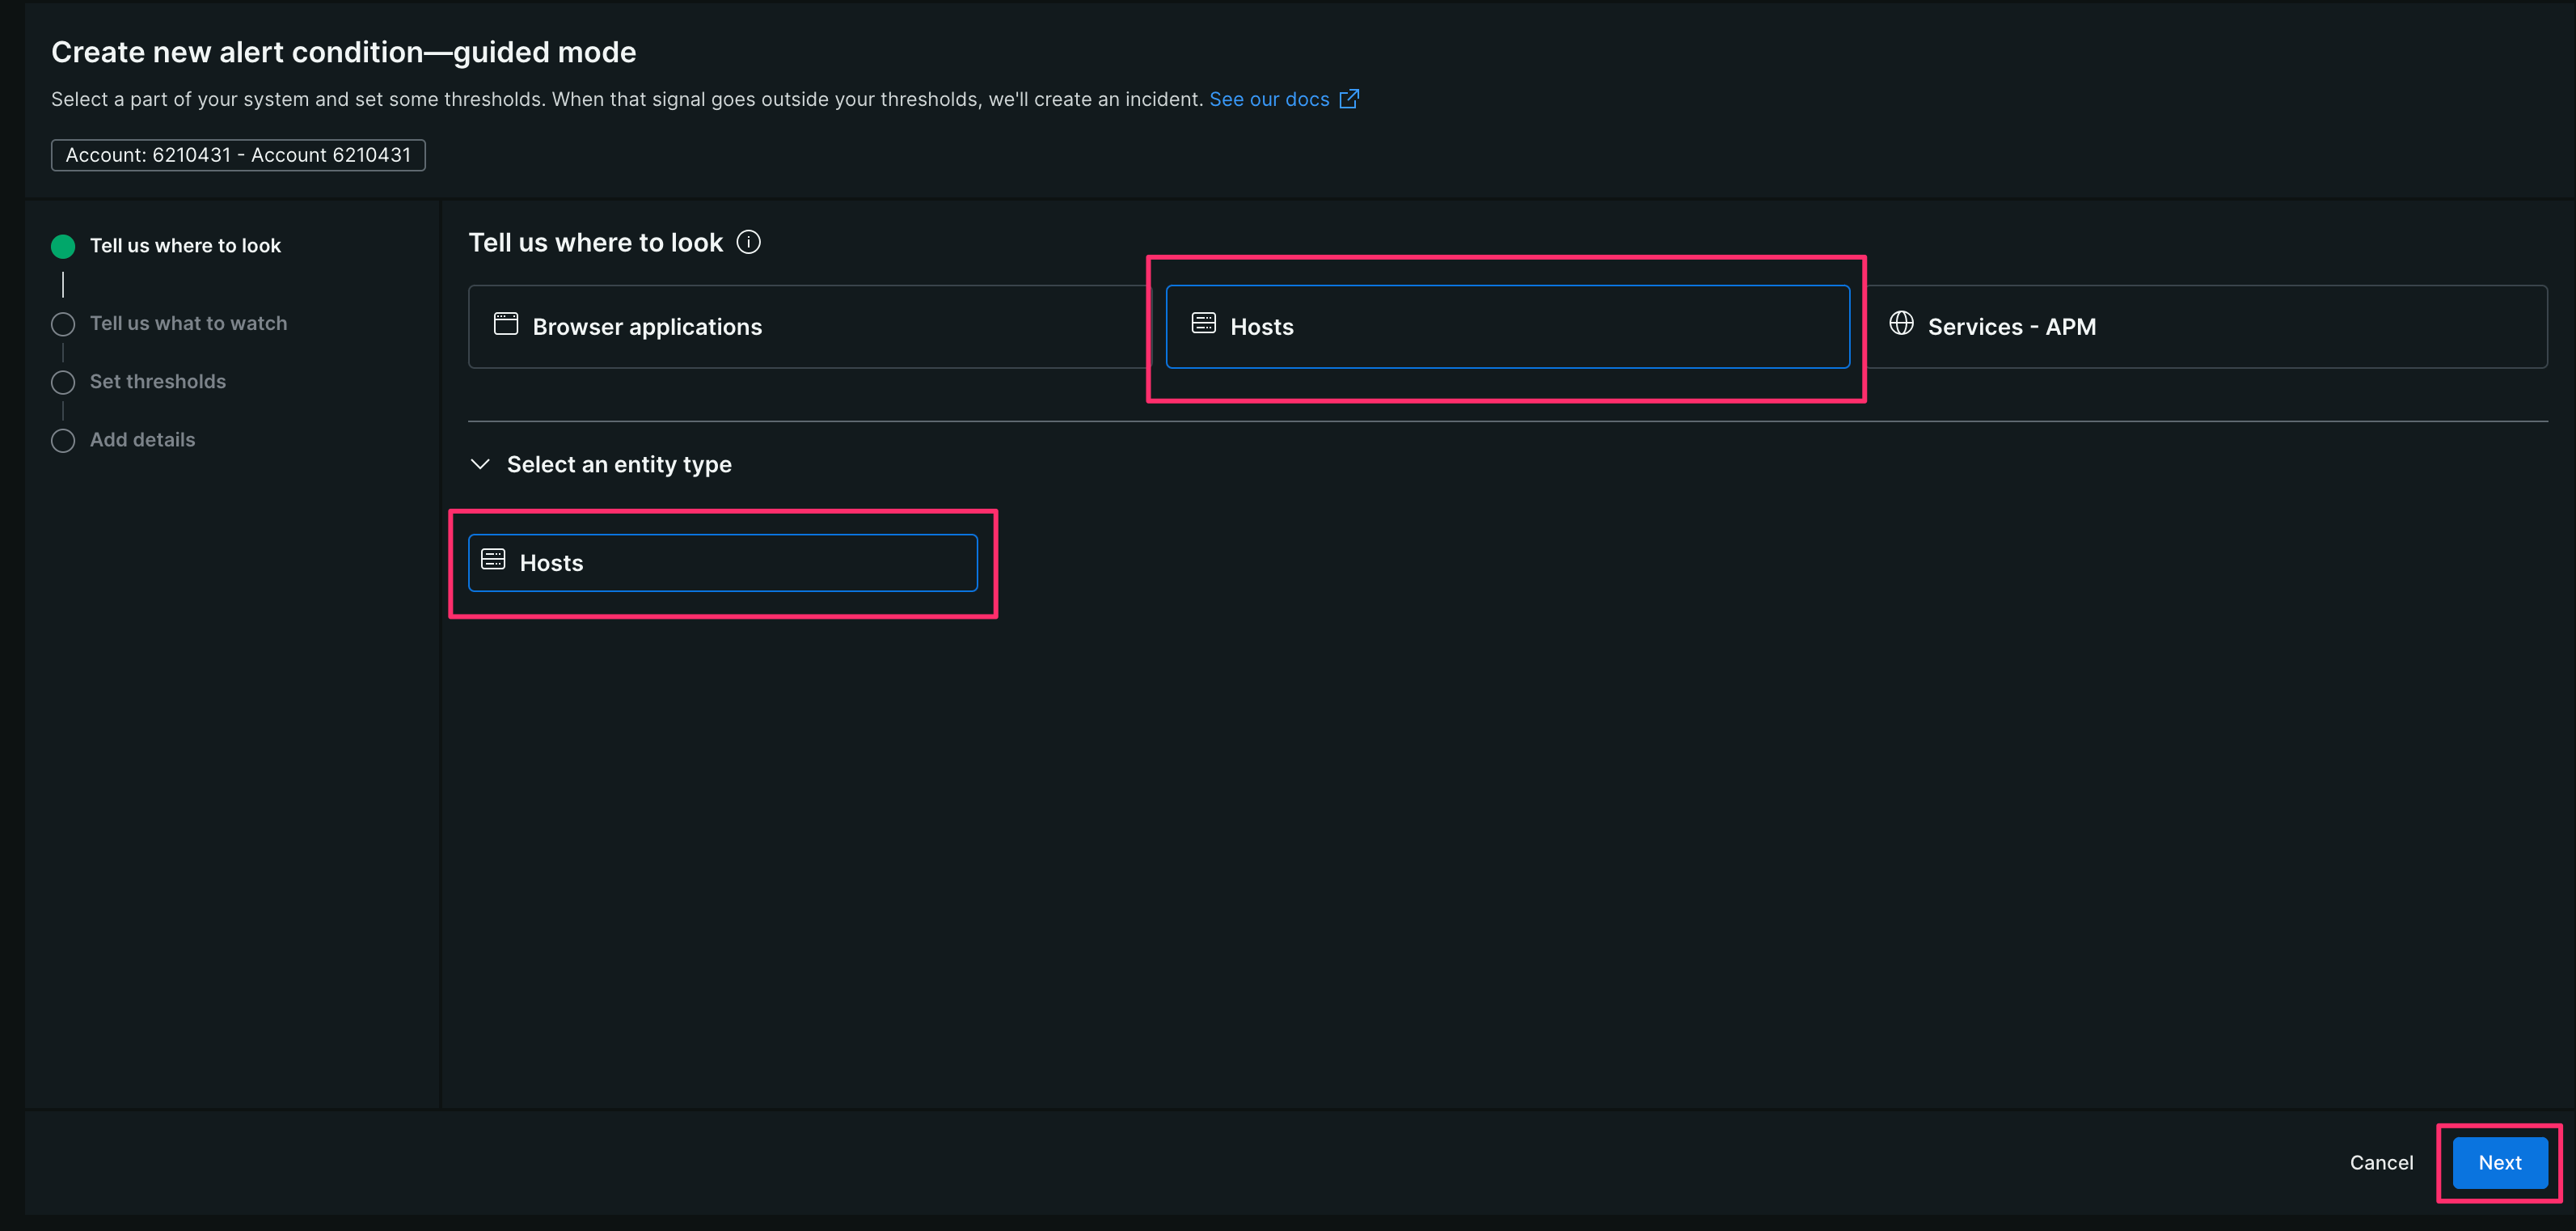Select the Set thresholds step circle
The width and height of the screenshot is (2576, 1231).
[x=62, y=381]
